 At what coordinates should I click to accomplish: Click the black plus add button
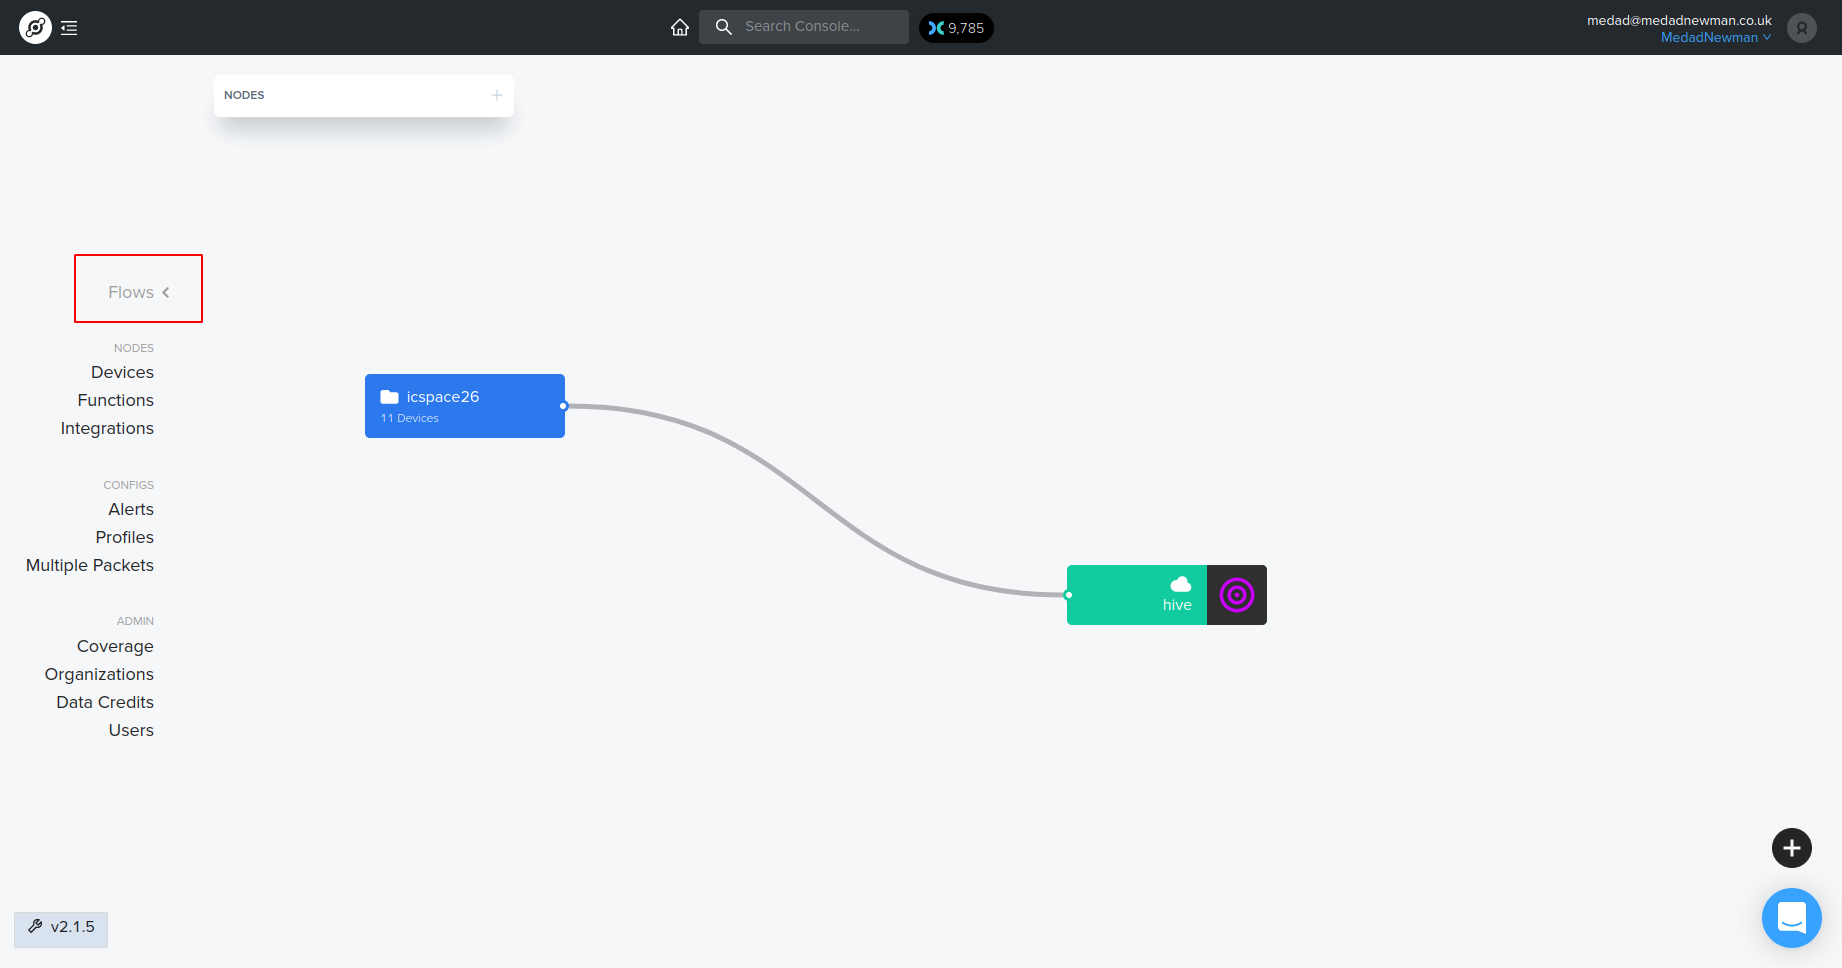(1792, 848)
